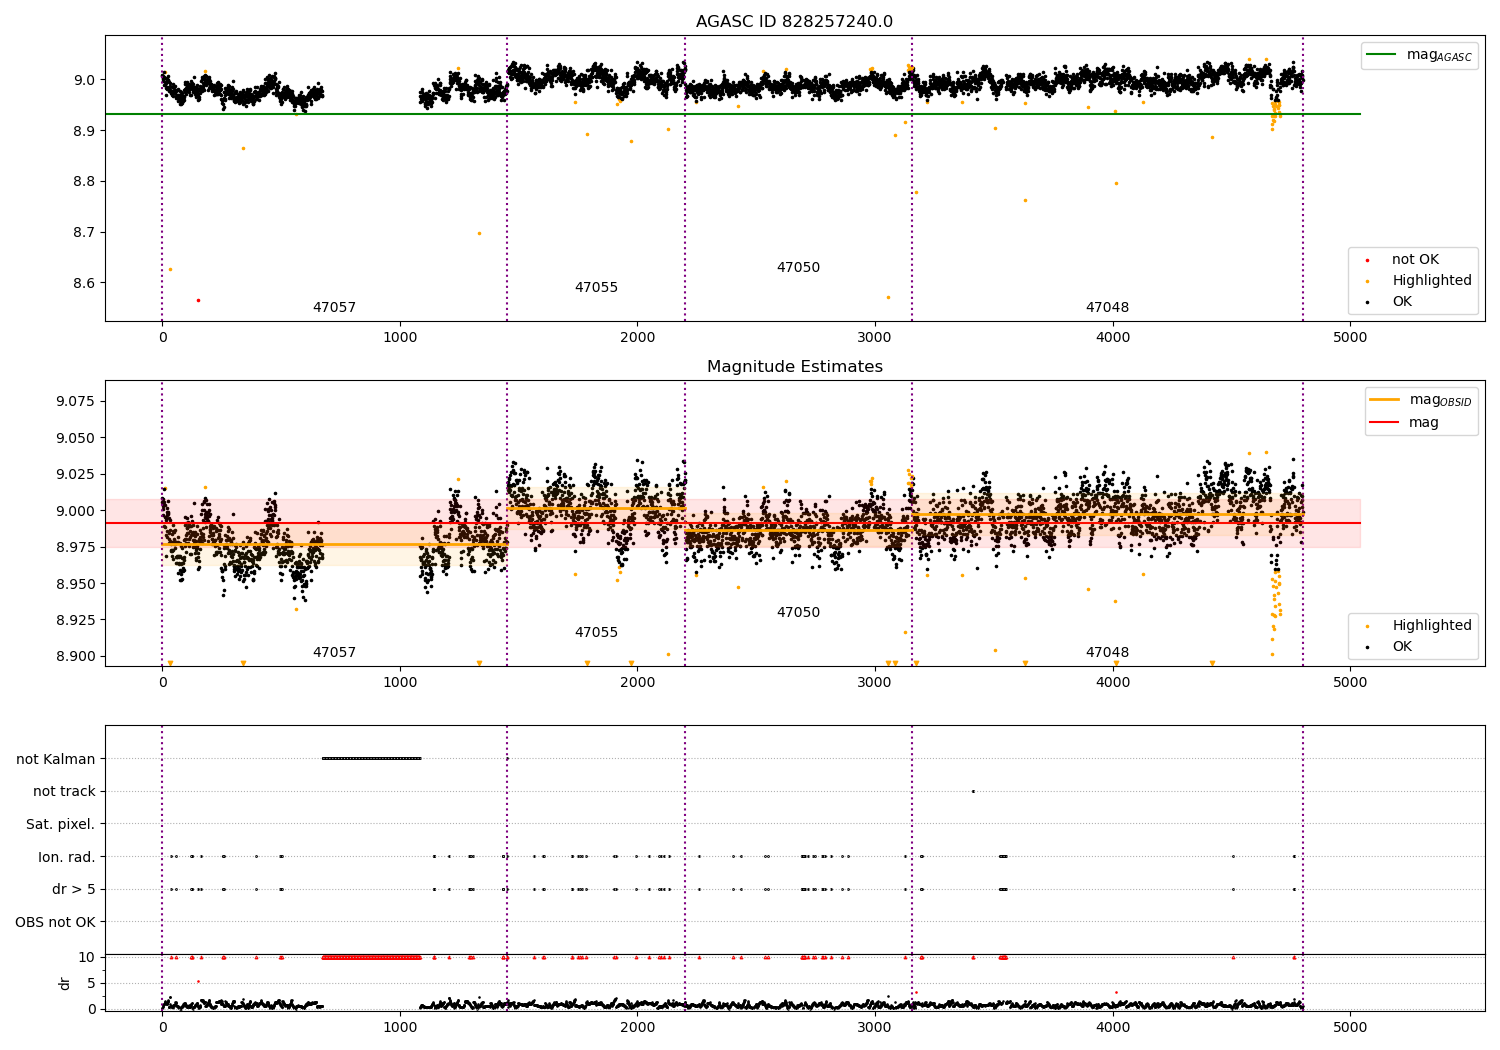Viewport: 1500px width, 1050px height.
Task: Click the 8.8 y-tick in AGASC ID plot
Action: 85,182
